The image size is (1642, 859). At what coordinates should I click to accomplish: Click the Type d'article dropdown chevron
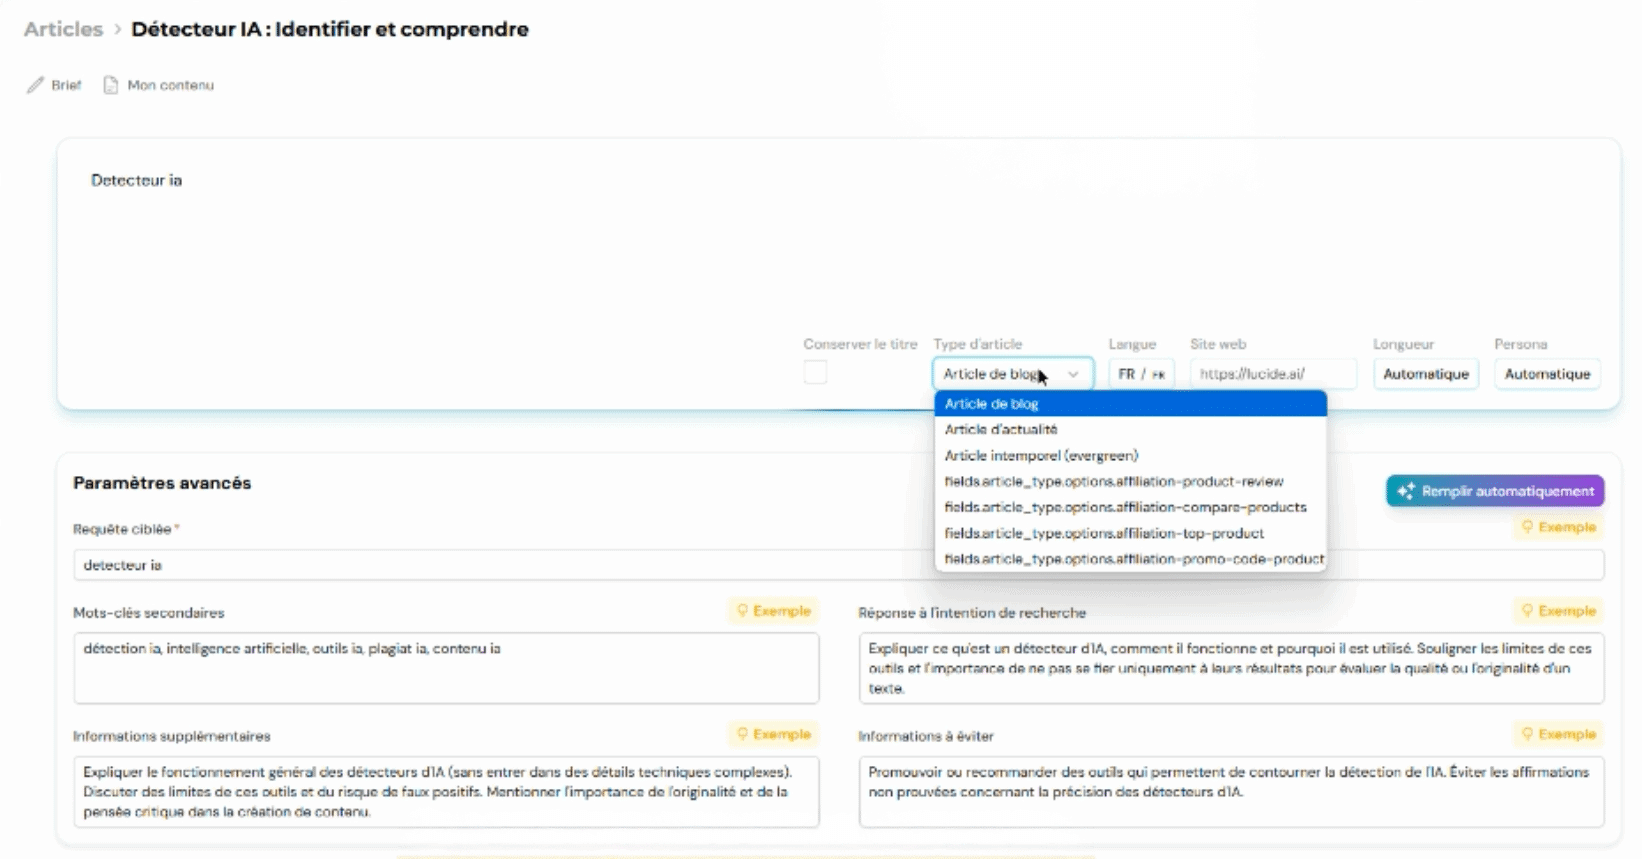(1073, 374)
